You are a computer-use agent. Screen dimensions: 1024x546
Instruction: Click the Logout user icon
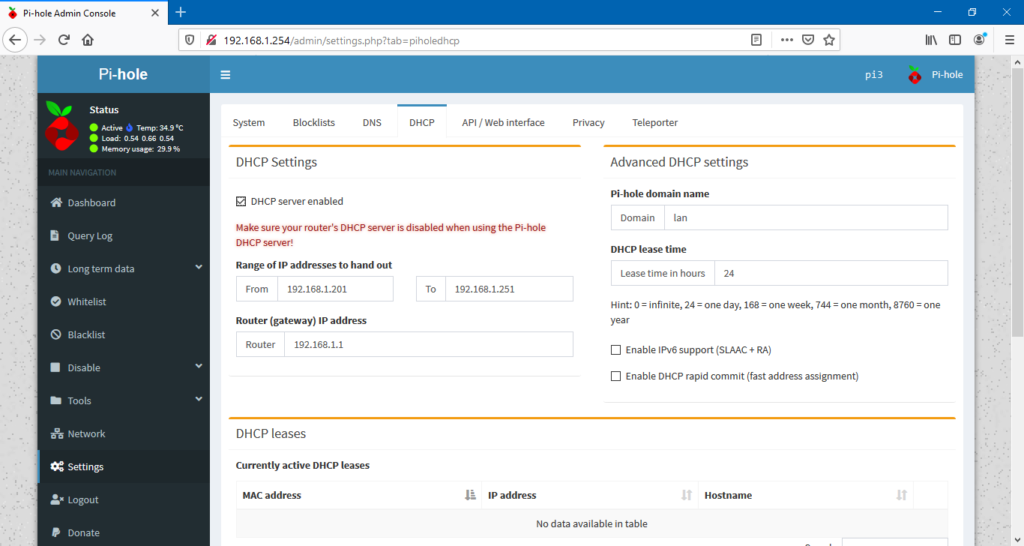[x=56, y=500]
